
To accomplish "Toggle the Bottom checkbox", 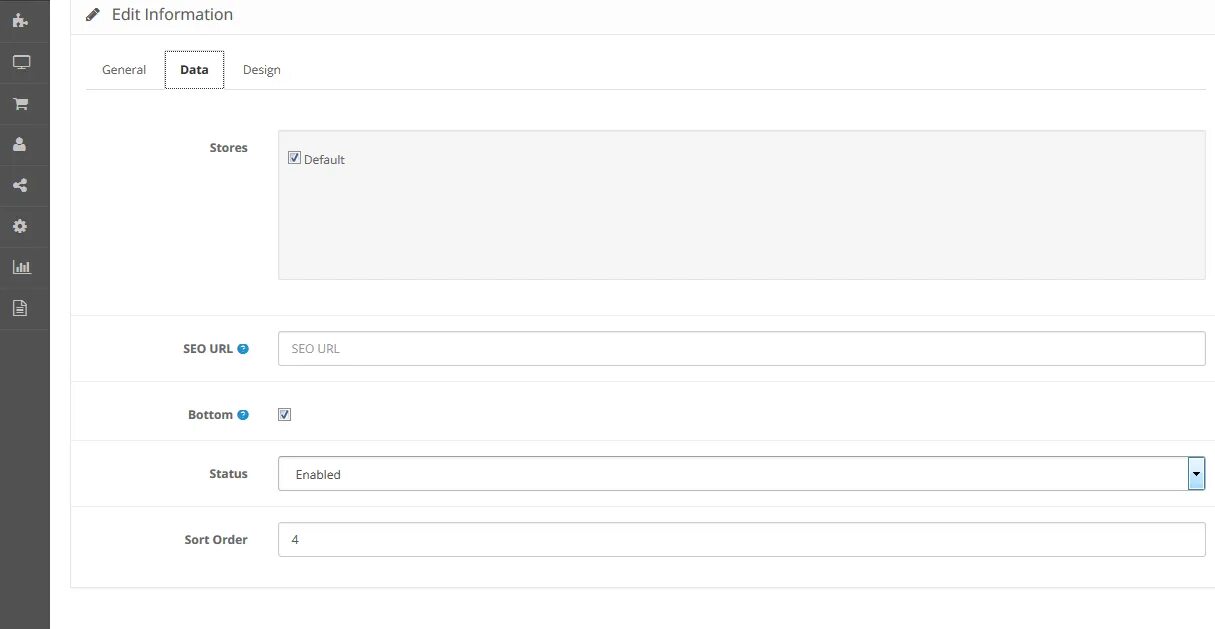I will point(285,414).
